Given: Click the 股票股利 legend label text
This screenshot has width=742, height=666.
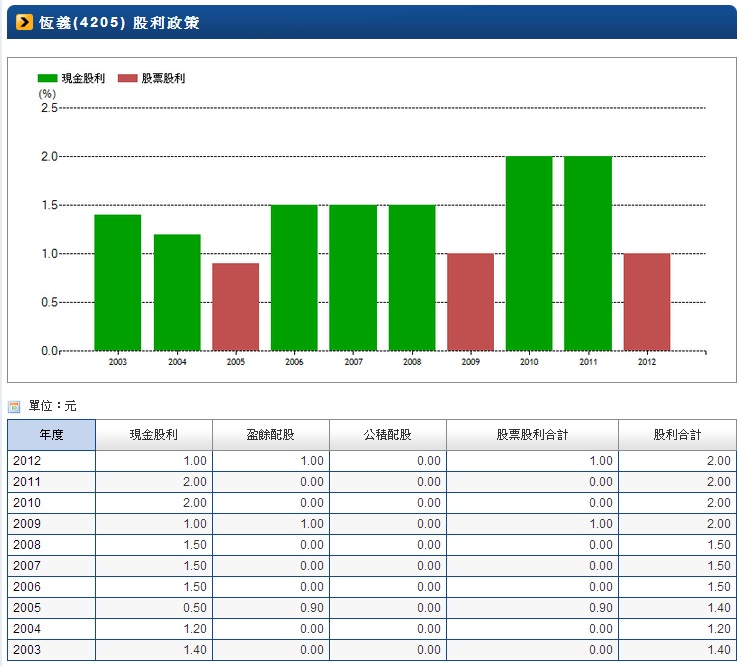Looking at the screenshot, I should 163,78.
